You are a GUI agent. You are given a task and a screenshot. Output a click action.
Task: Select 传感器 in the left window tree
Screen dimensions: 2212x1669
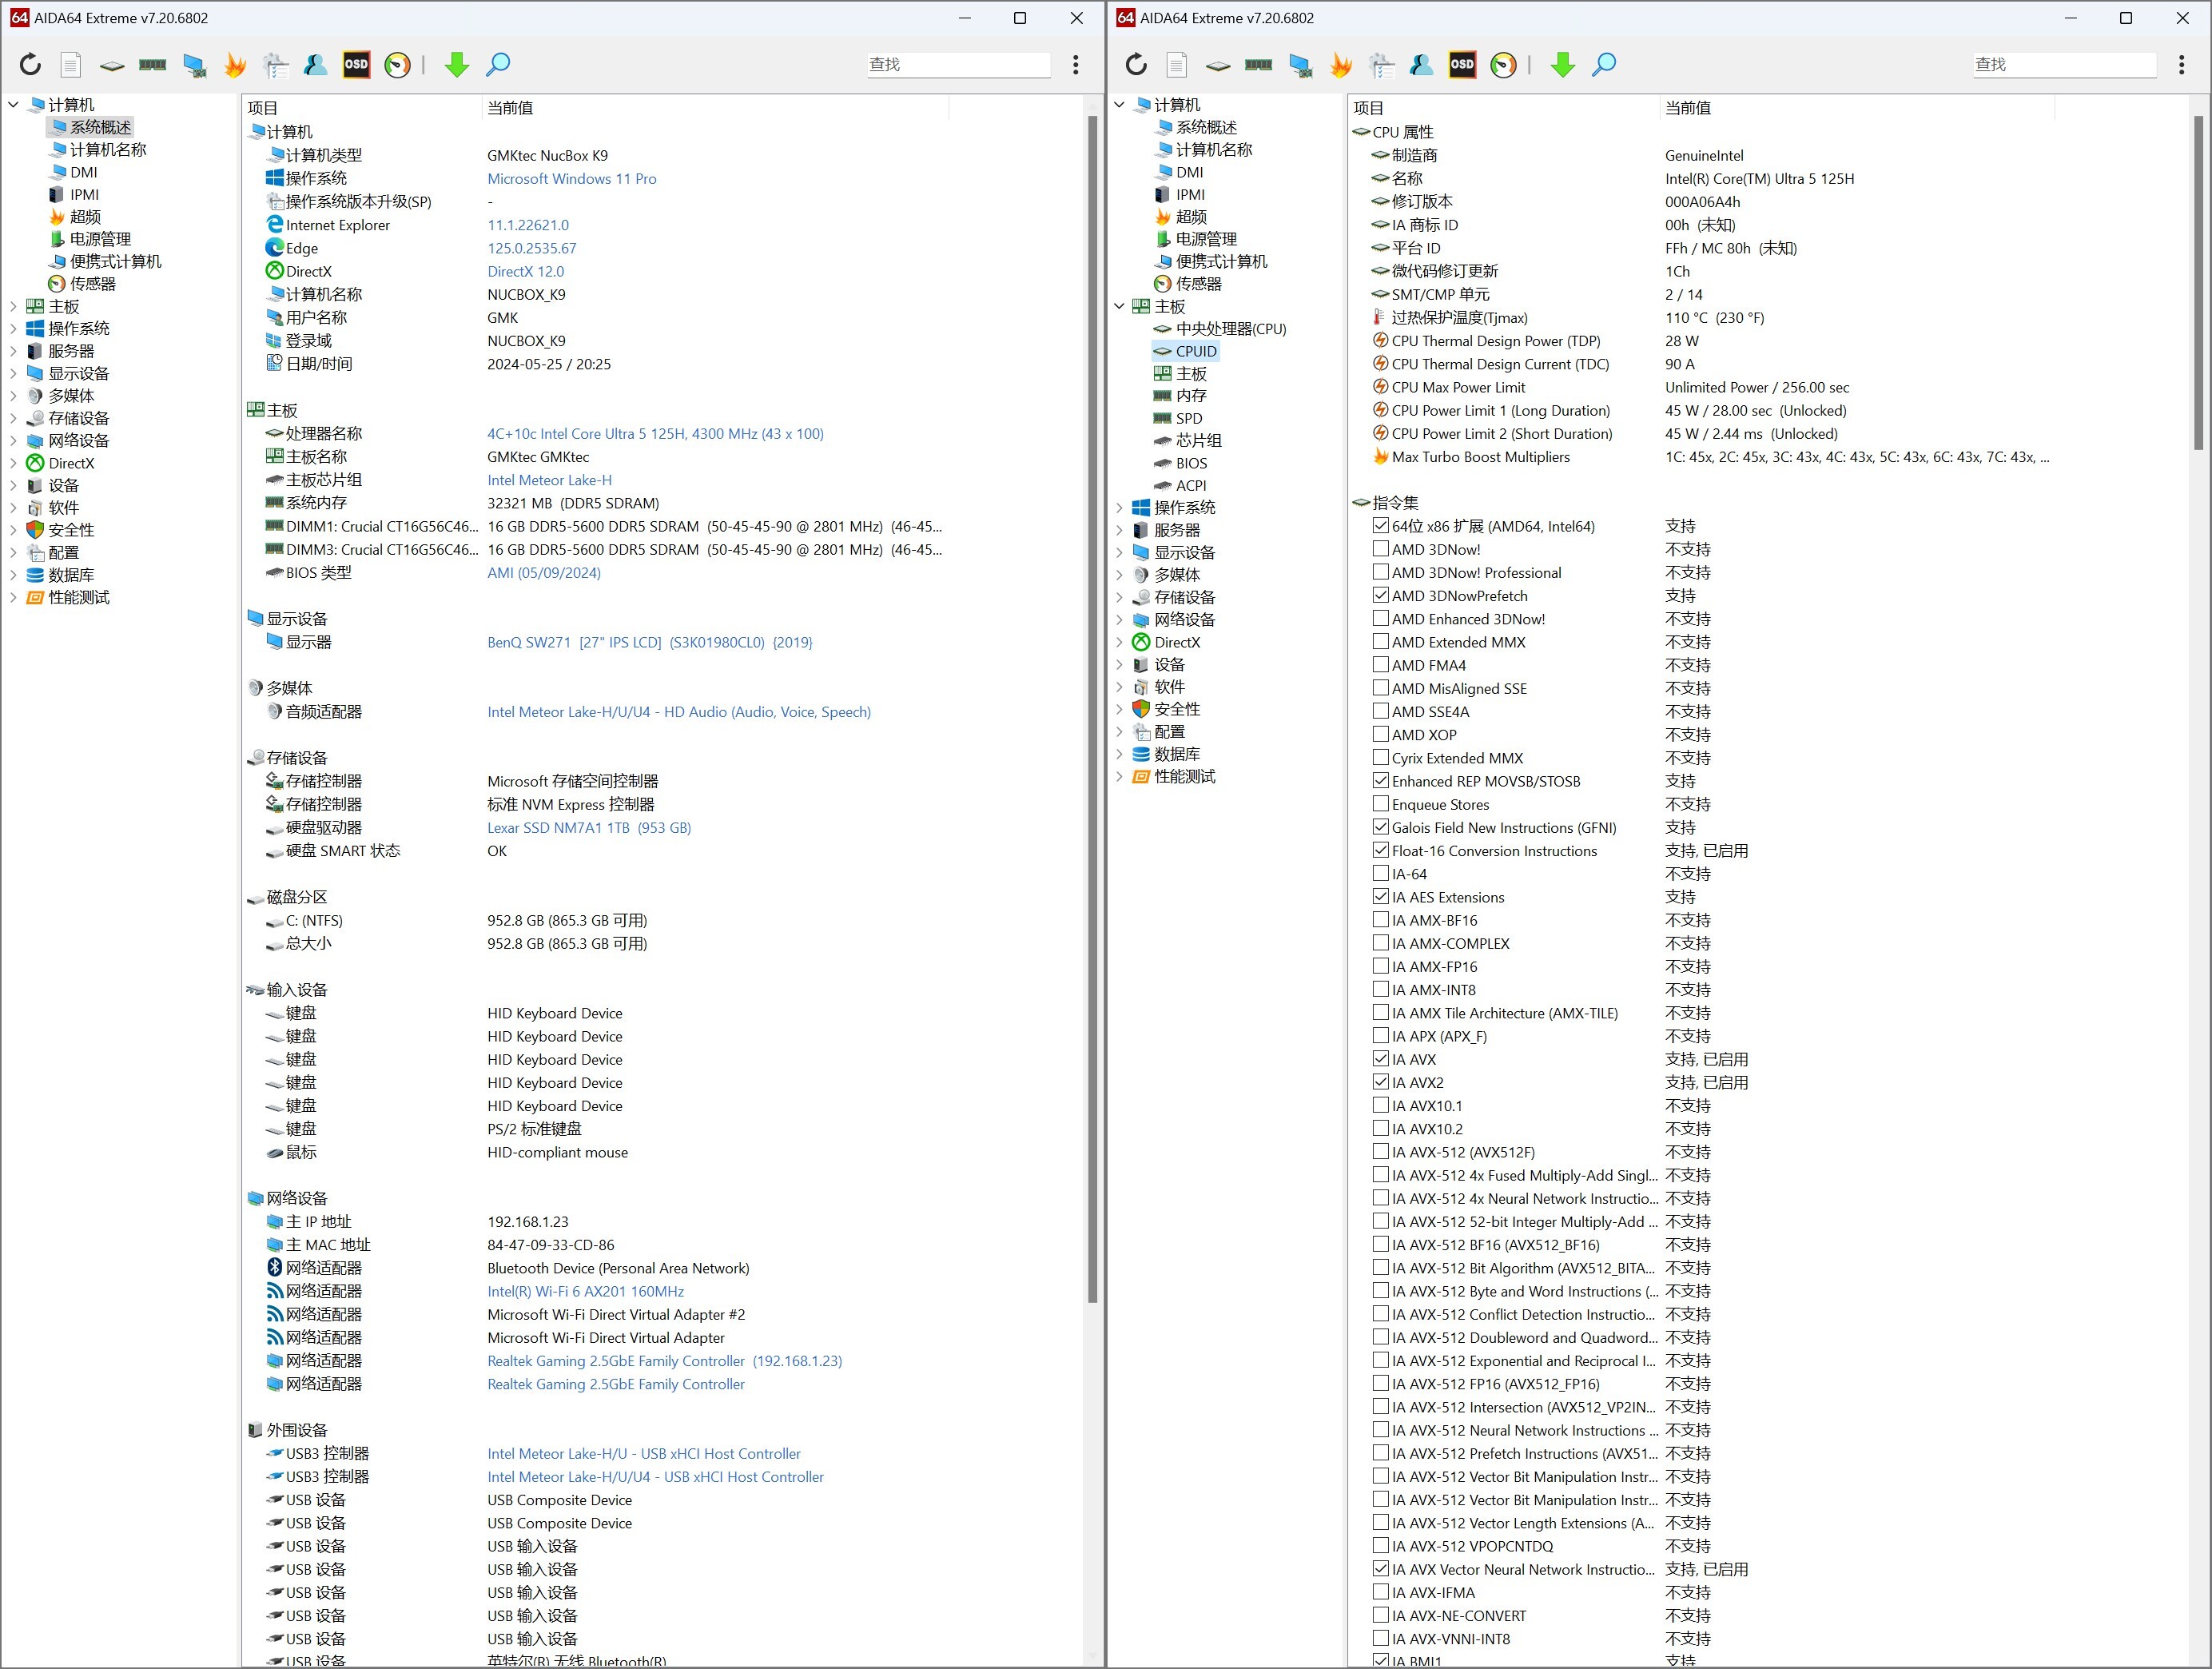click(x=92, y=284)
